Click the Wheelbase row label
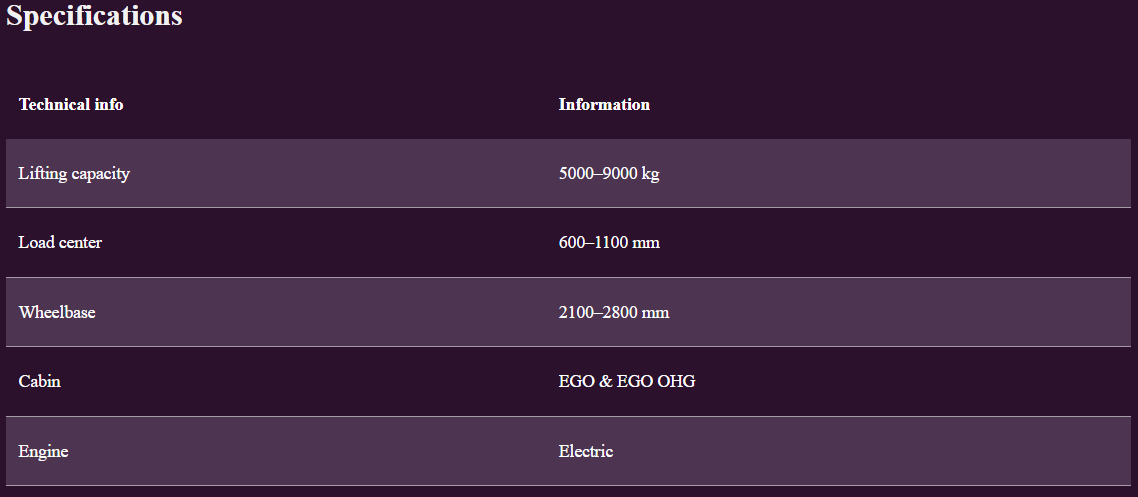The height and width of the screenshot is (497, 1138). [57, 312]
